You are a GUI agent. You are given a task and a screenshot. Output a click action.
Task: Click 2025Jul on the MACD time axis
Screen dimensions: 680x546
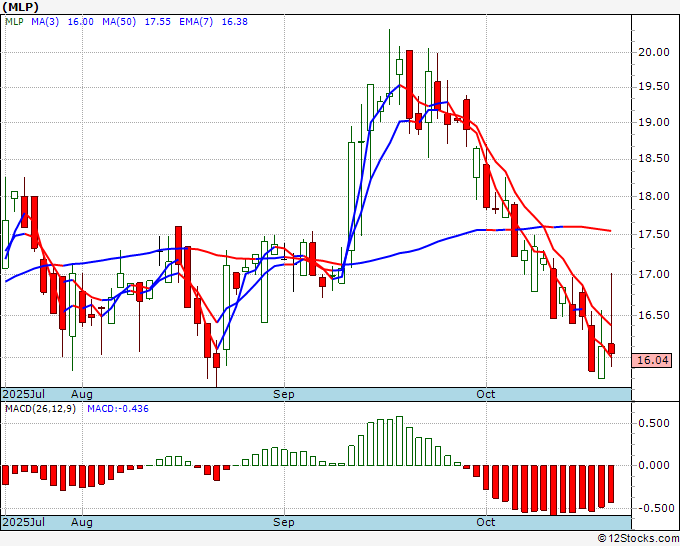[x=23, y=522]
